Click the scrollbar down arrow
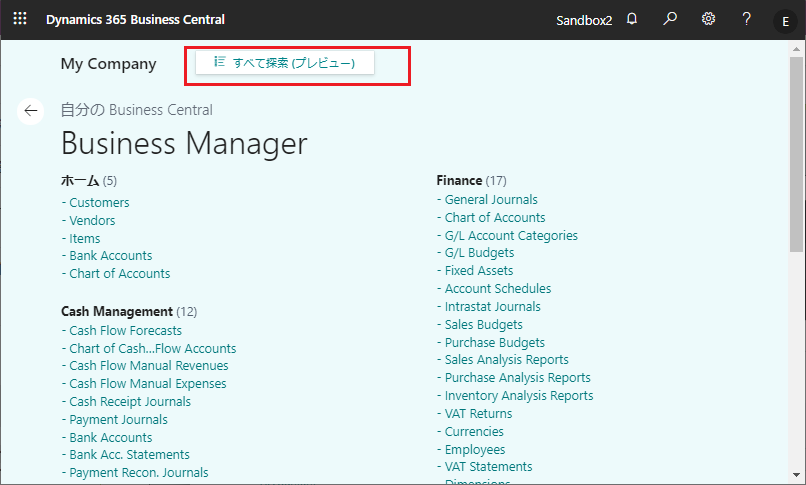 tap(796, 475)
